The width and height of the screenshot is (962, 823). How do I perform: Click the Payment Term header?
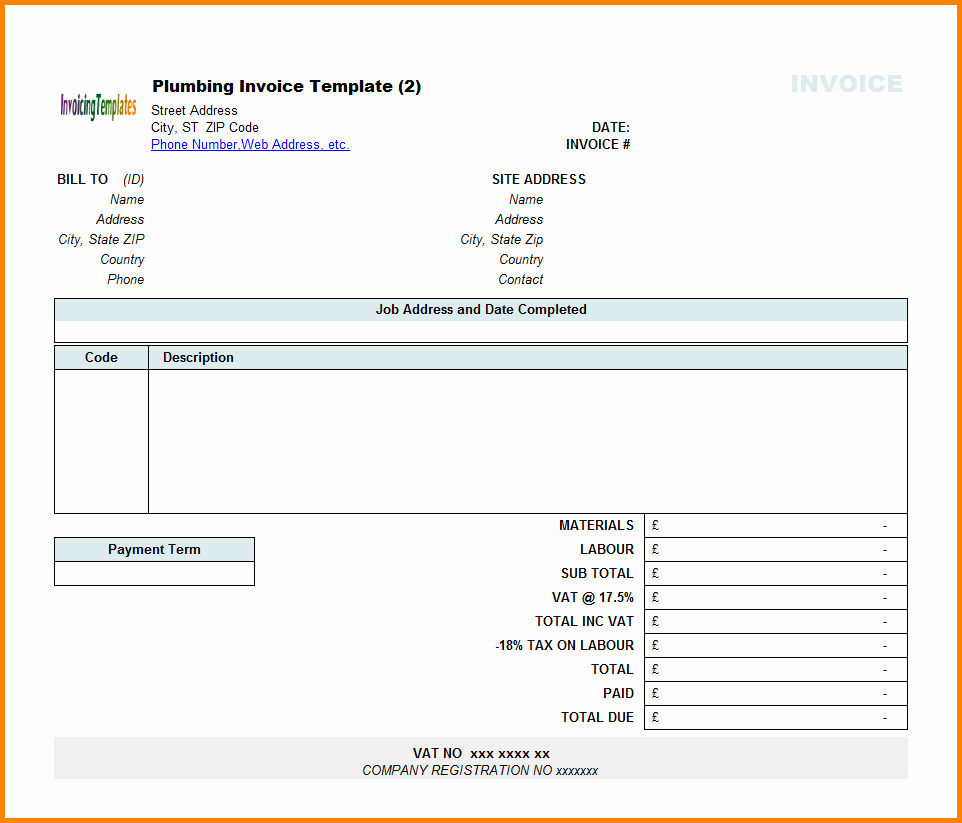[155, 550]
